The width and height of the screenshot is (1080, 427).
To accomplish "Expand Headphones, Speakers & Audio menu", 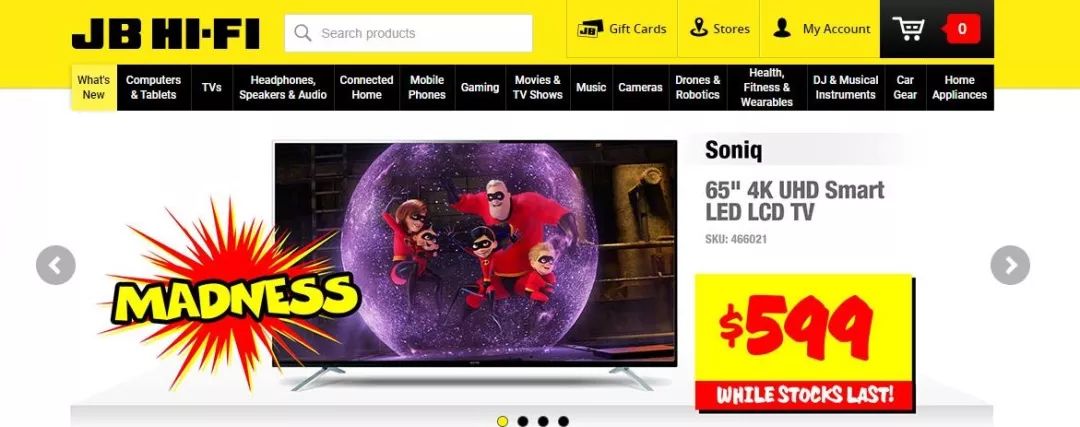I will tap(283, 87).
